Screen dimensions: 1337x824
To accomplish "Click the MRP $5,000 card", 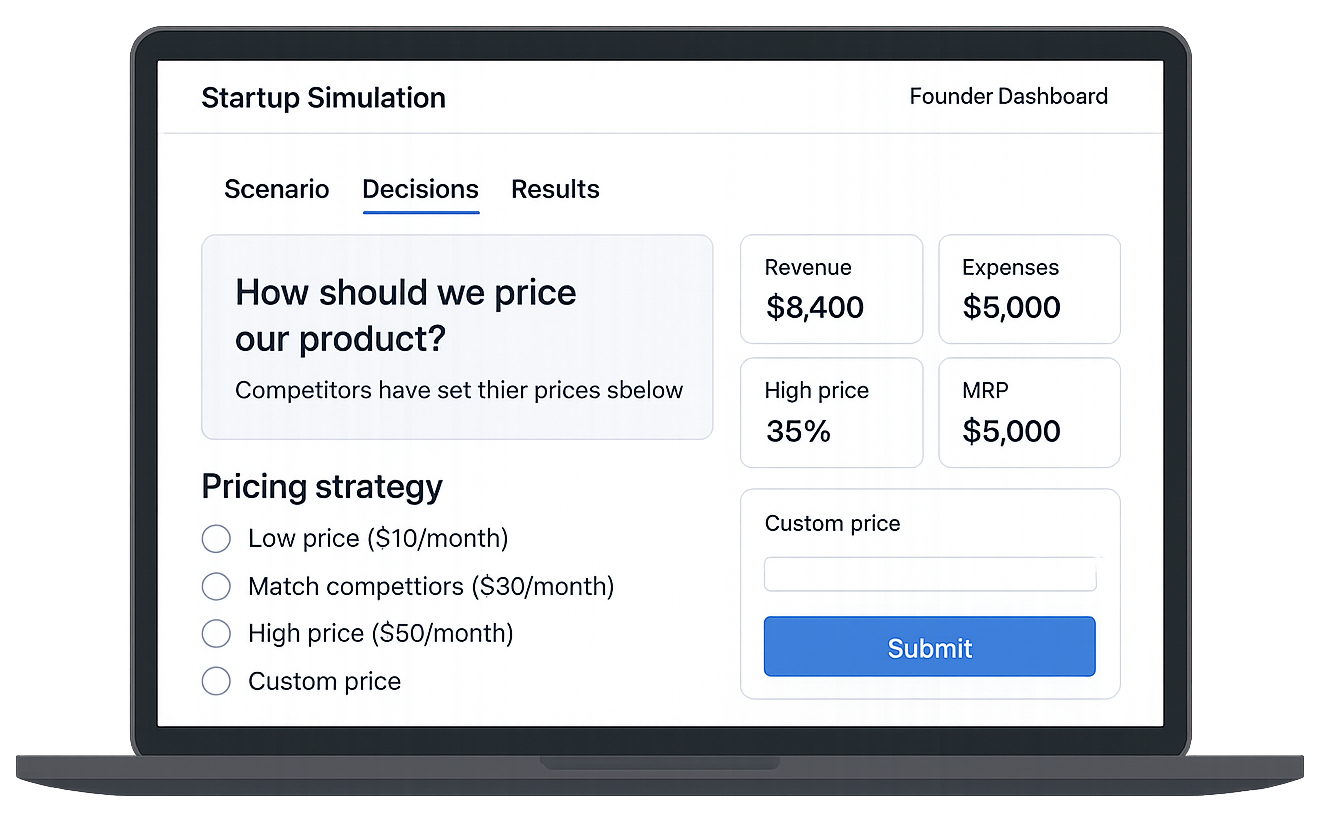I will pyautogui.click(x=1029, y=412).
